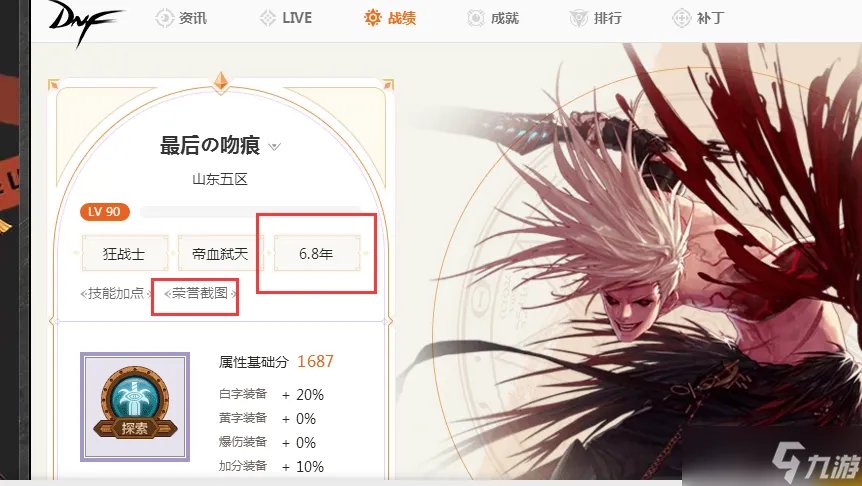Click the 狂战士 class tag
Image resolution: width=862 pixels, height=486 pixels.
(124, 253)
